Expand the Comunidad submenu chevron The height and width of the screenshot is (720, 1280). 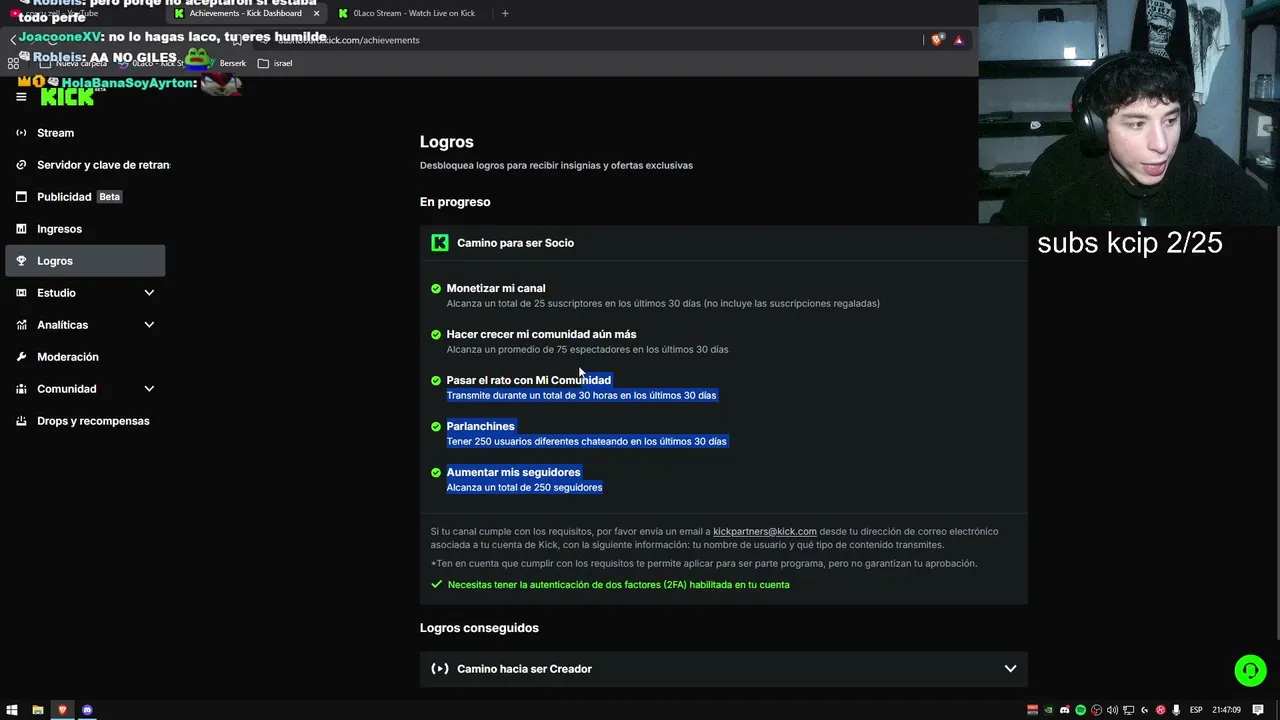pos(149,389)
